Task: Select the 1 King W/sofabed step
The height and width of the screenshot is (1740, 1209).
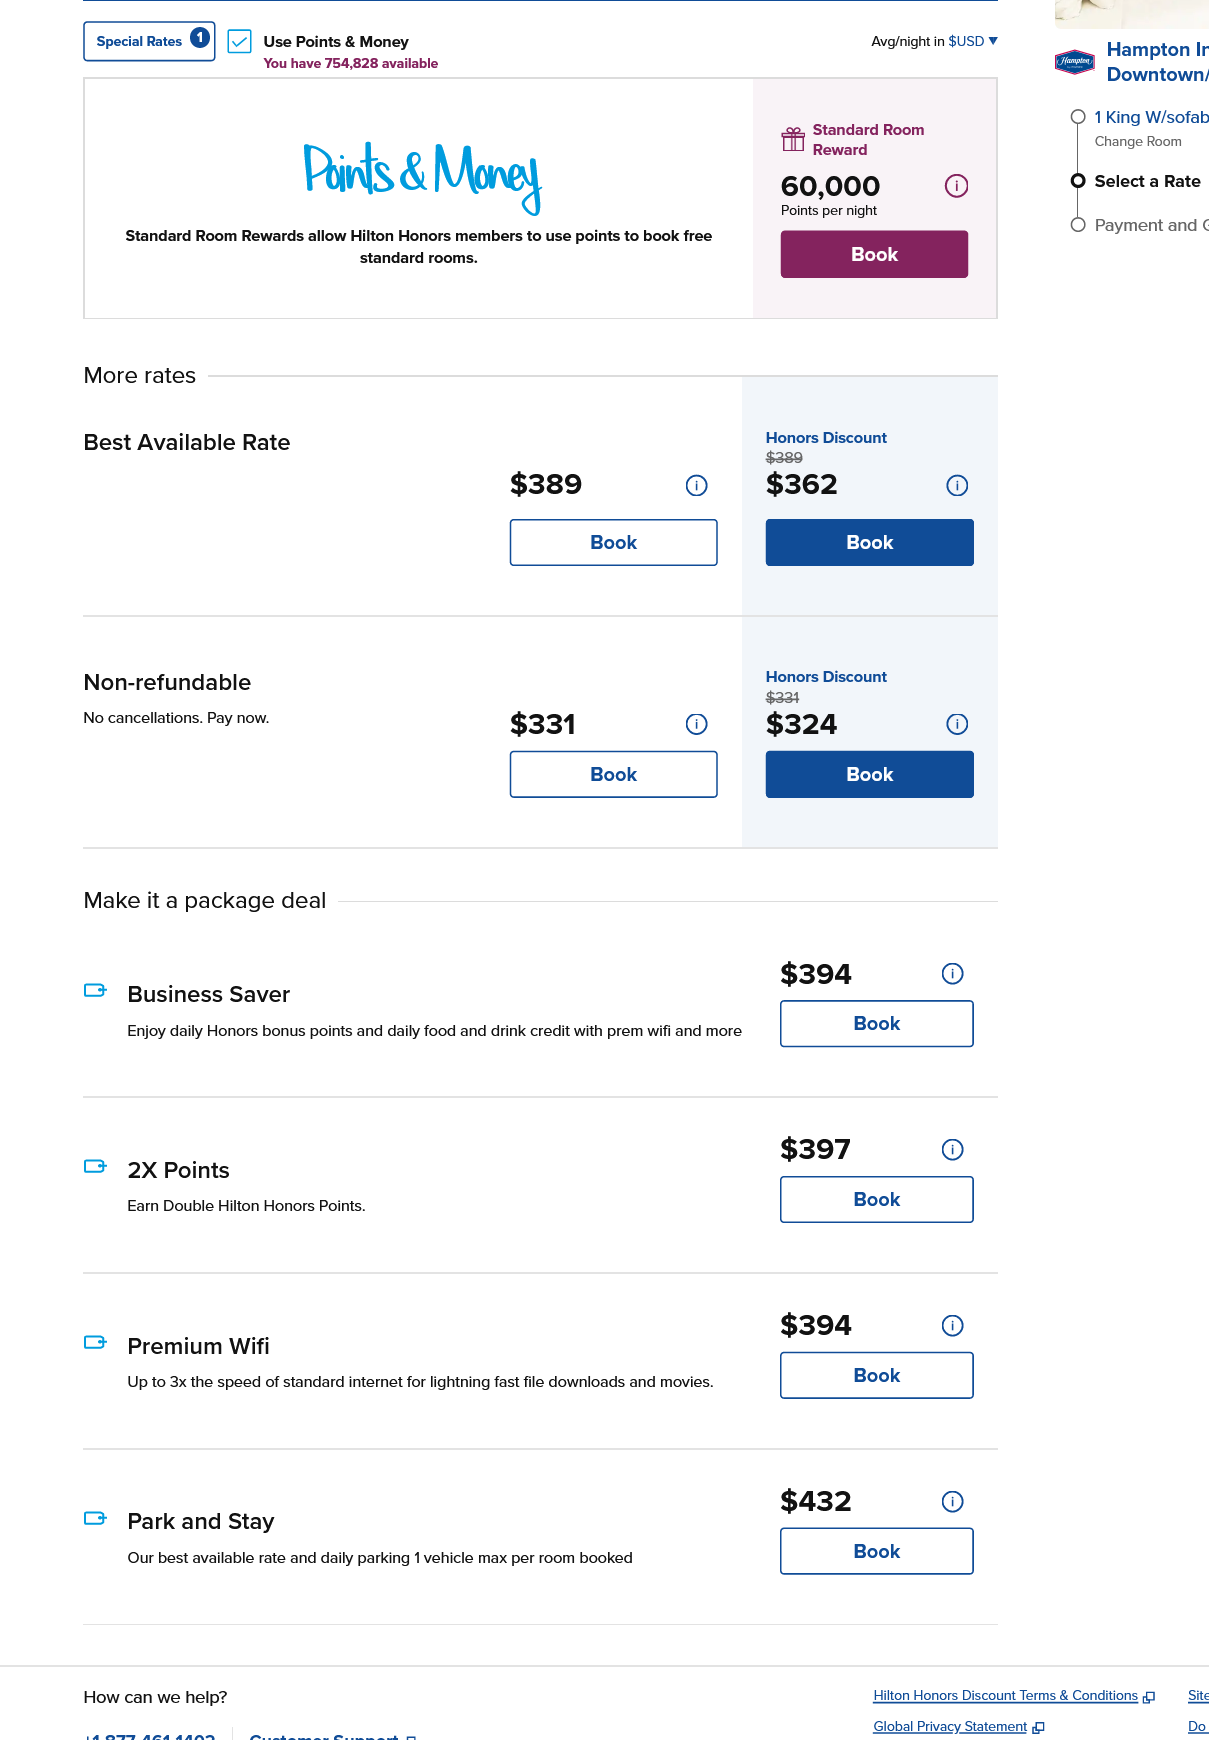Action: tap(1151, 117)
